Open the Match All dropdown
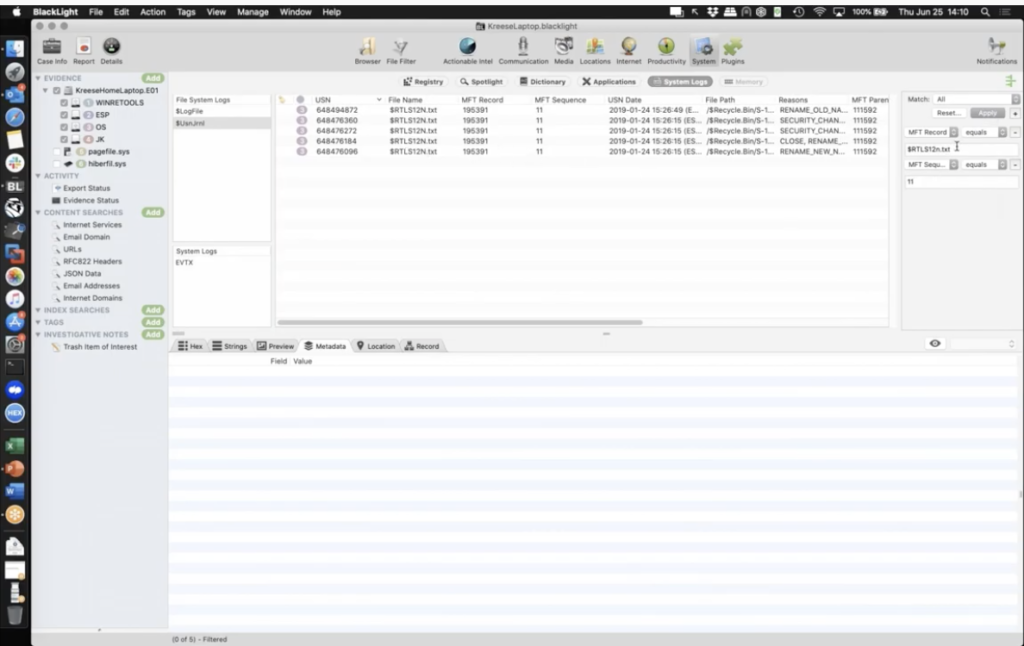The height and width of the screenshot is (646, 1024). pos(977,99)
